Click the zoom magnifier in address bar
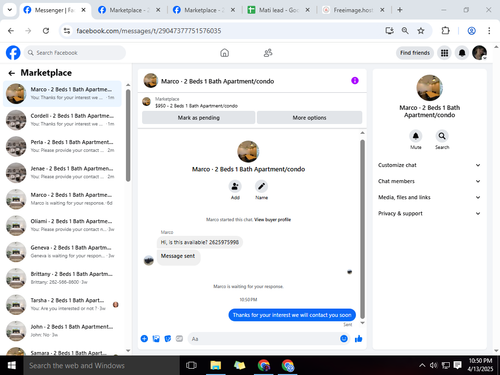This screenshot has height=375, width=500. click(x=405, y=31)
